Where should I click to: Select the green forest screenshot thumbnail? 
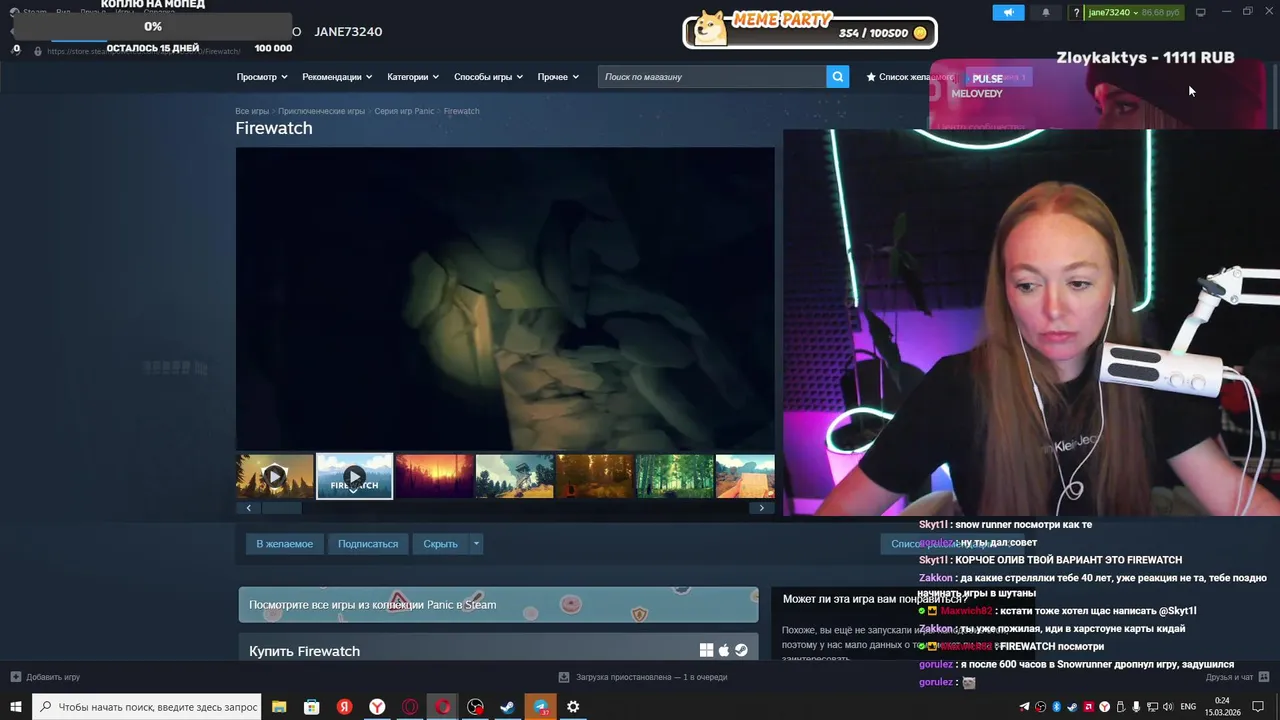coord(675,477)
